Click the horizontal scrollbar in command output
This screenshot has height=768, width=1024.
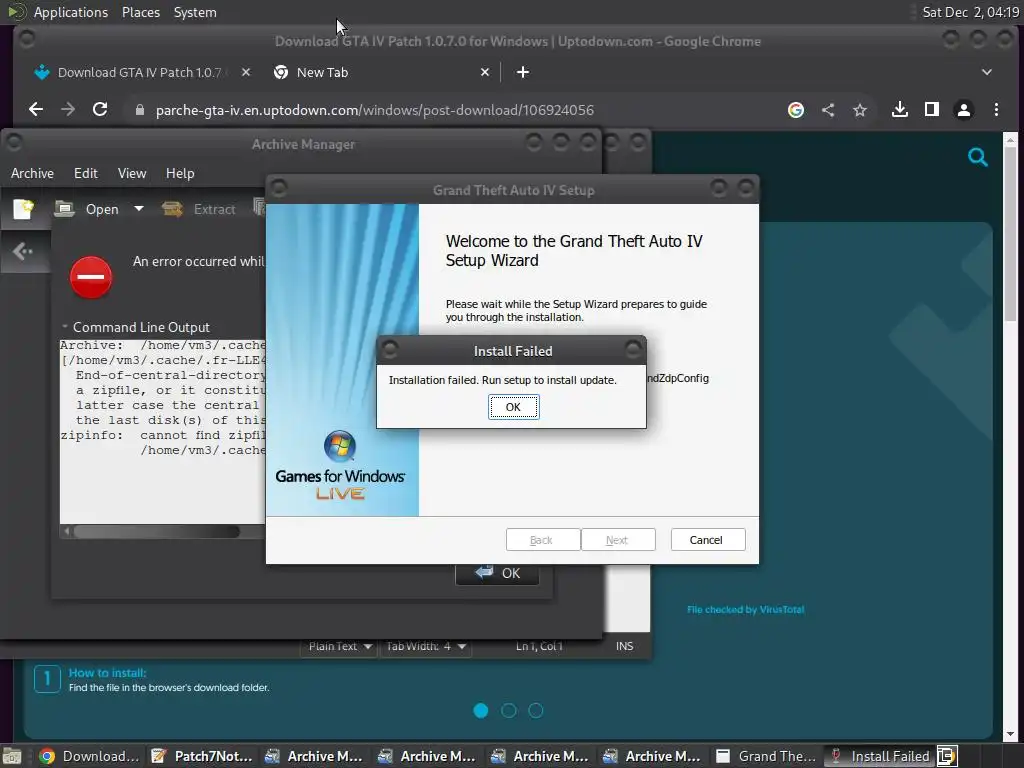(x=157, y=532)
